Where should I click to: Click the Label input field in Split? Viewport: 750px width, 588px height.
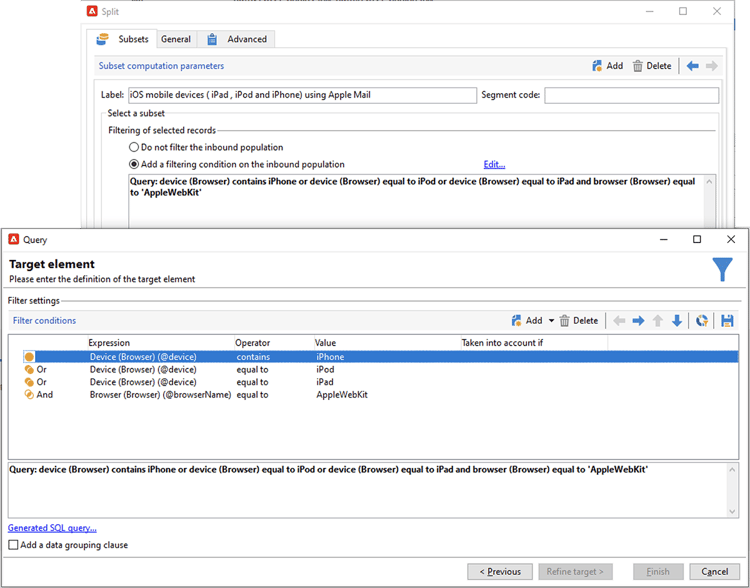point(302,95)
